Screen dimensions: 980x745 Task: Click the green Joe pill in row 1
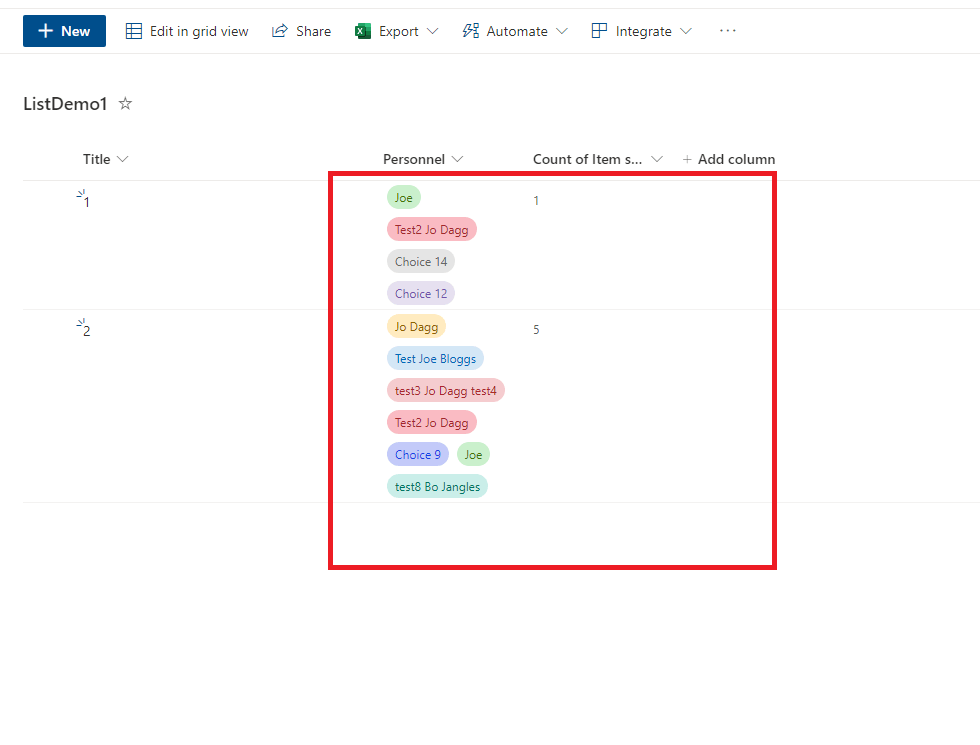coord(404,198)
